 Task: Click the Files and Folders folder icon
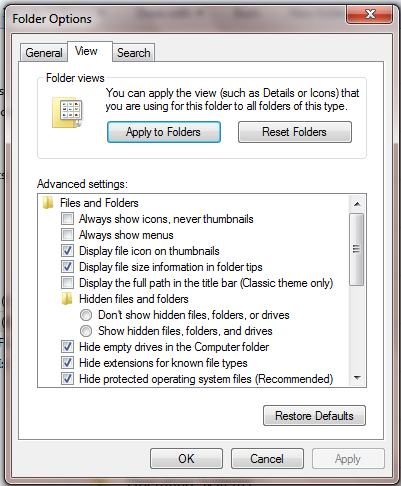[48, 203]
